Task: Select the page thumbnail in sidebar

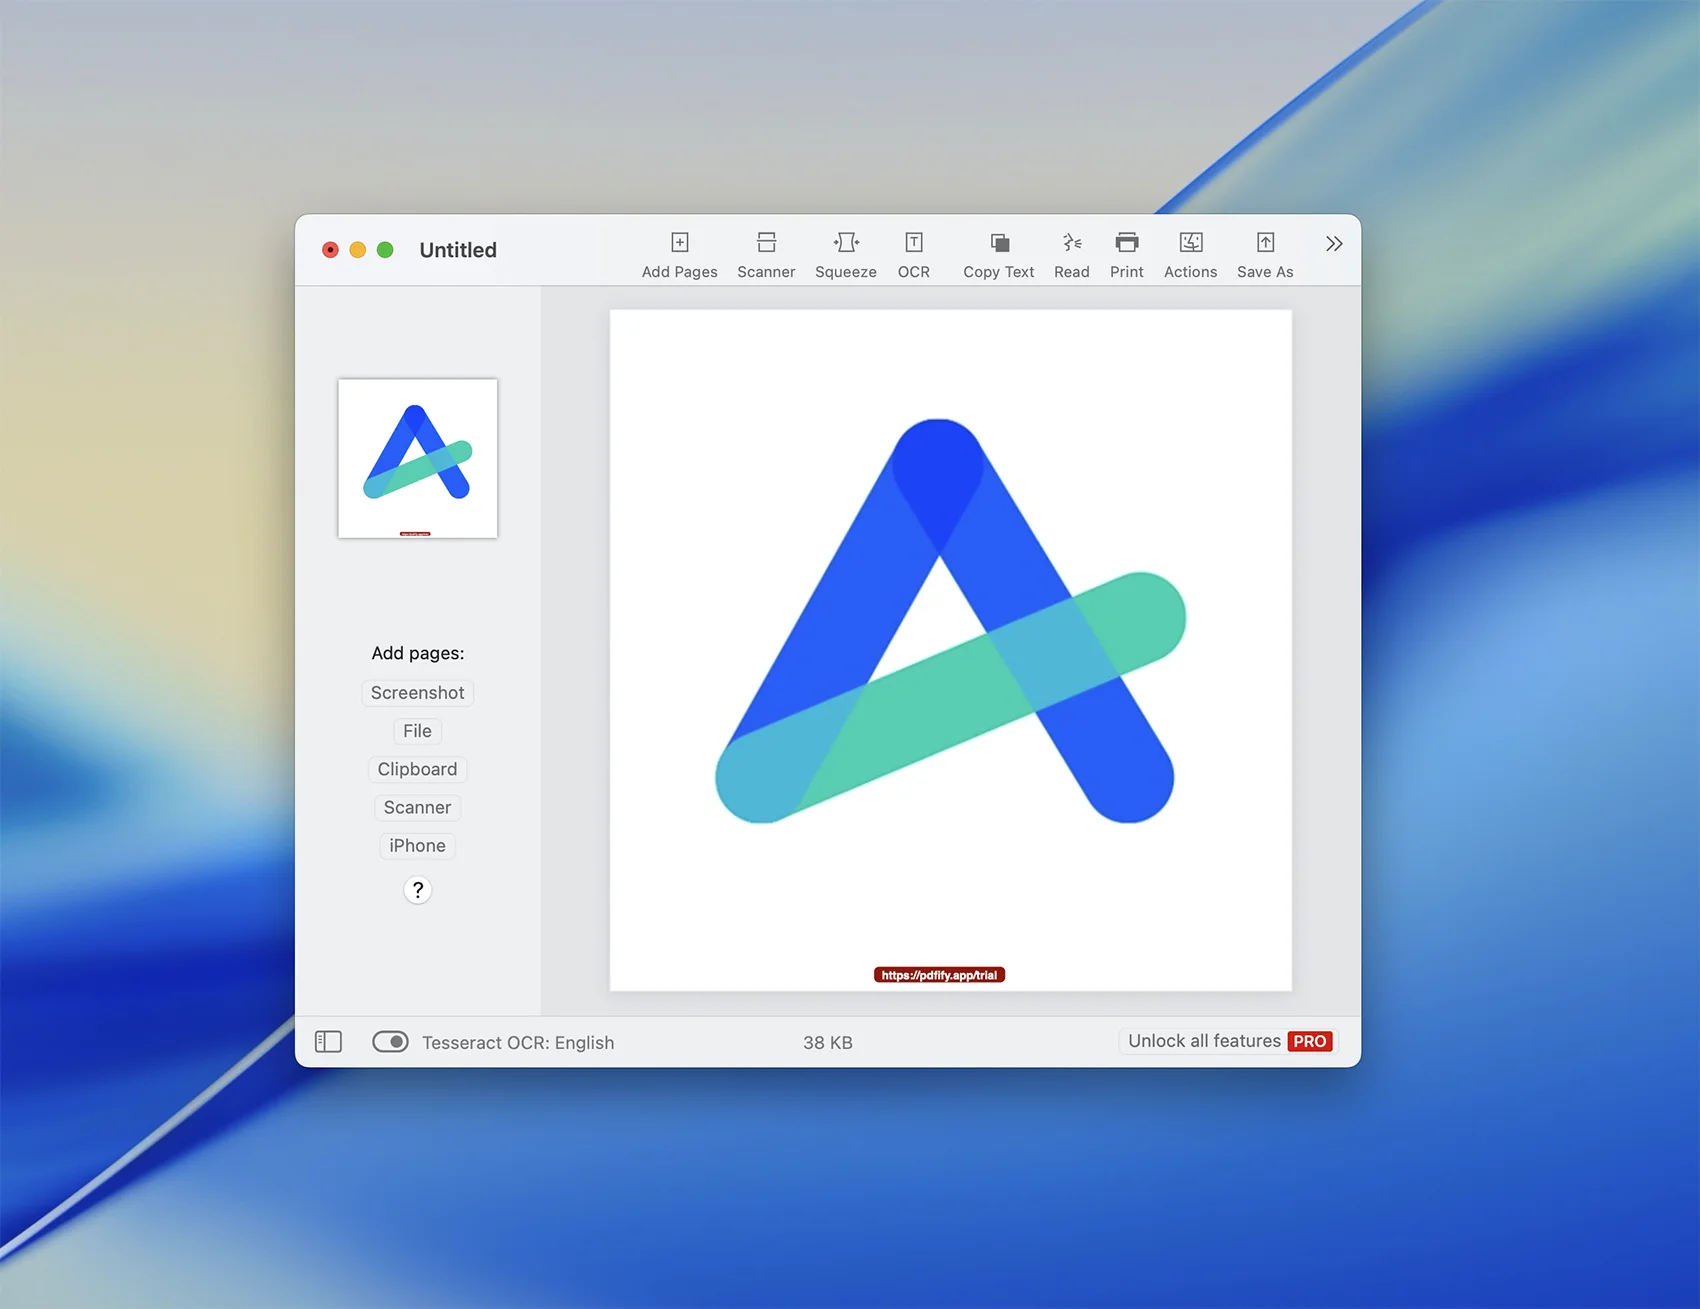Action: click(417, 458)
